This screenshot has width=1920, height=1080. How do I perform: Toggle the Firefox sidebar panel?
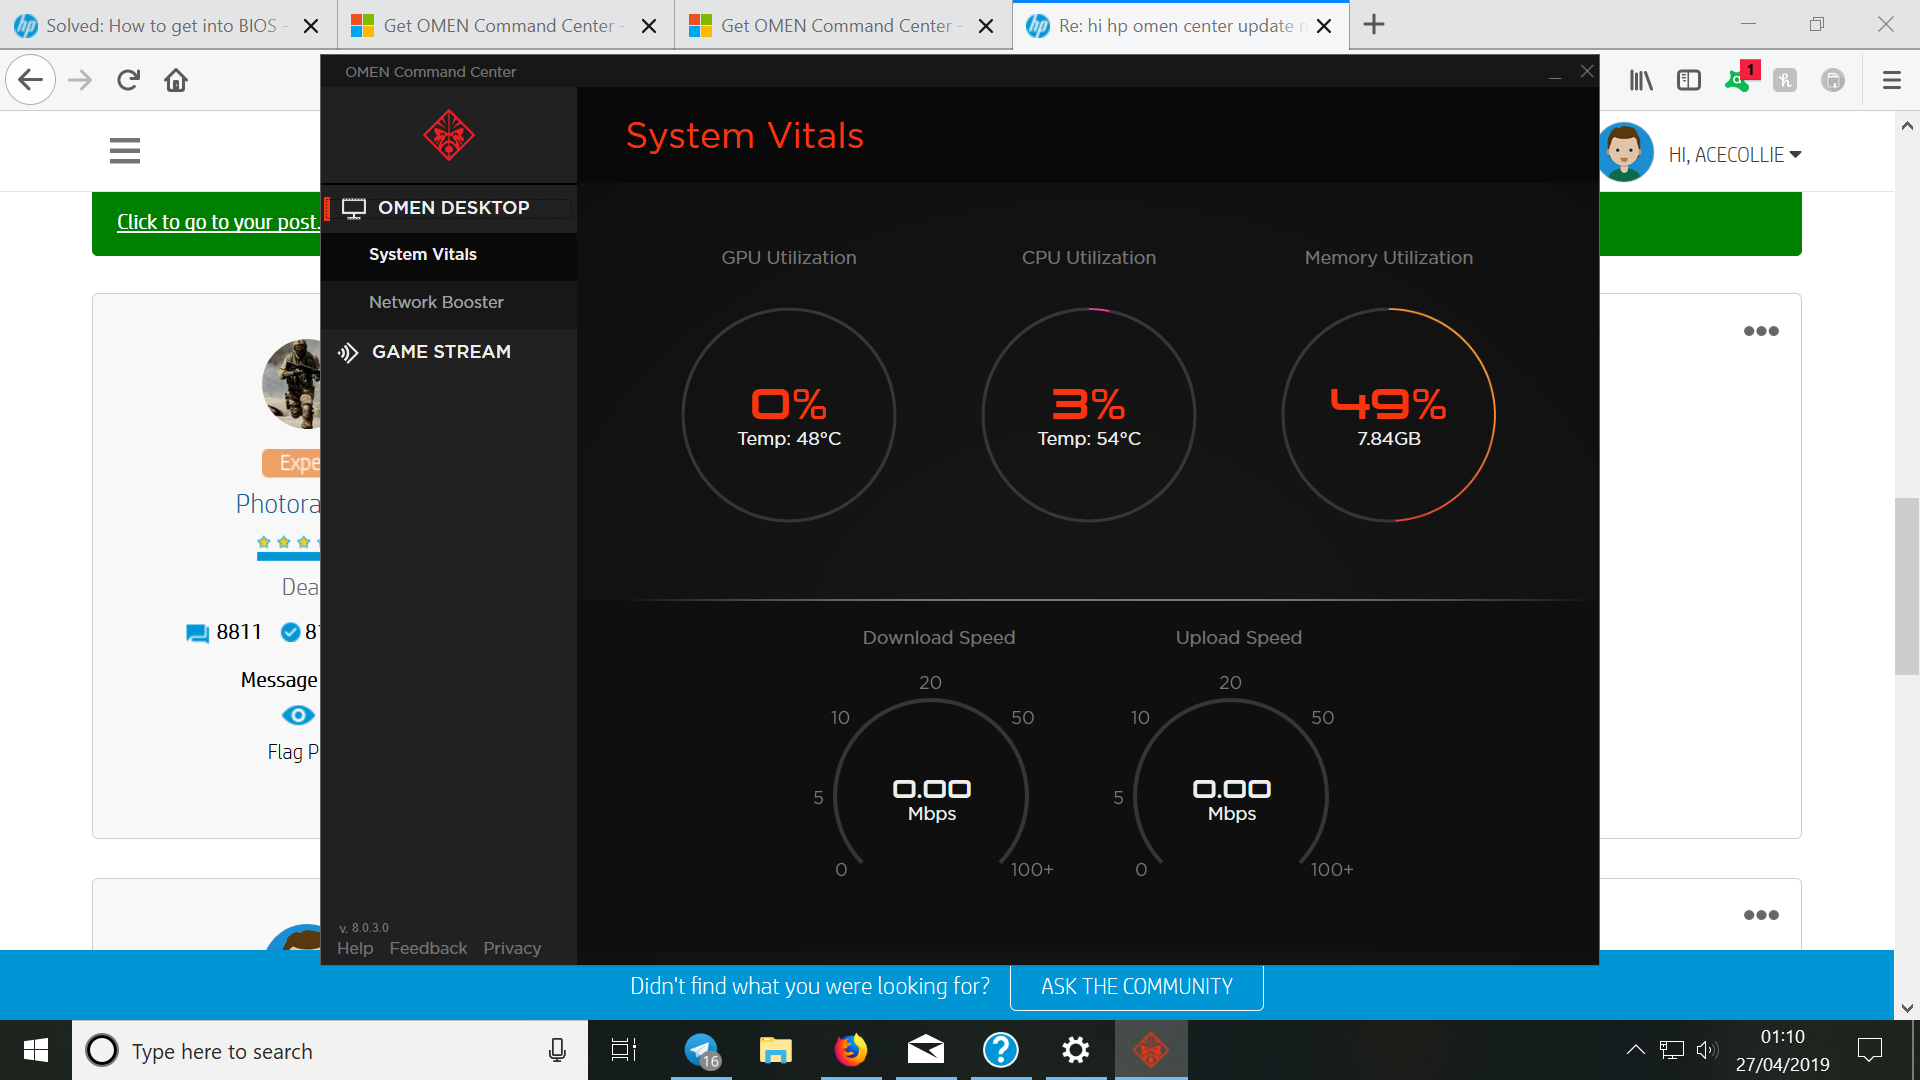[1689, 80]
